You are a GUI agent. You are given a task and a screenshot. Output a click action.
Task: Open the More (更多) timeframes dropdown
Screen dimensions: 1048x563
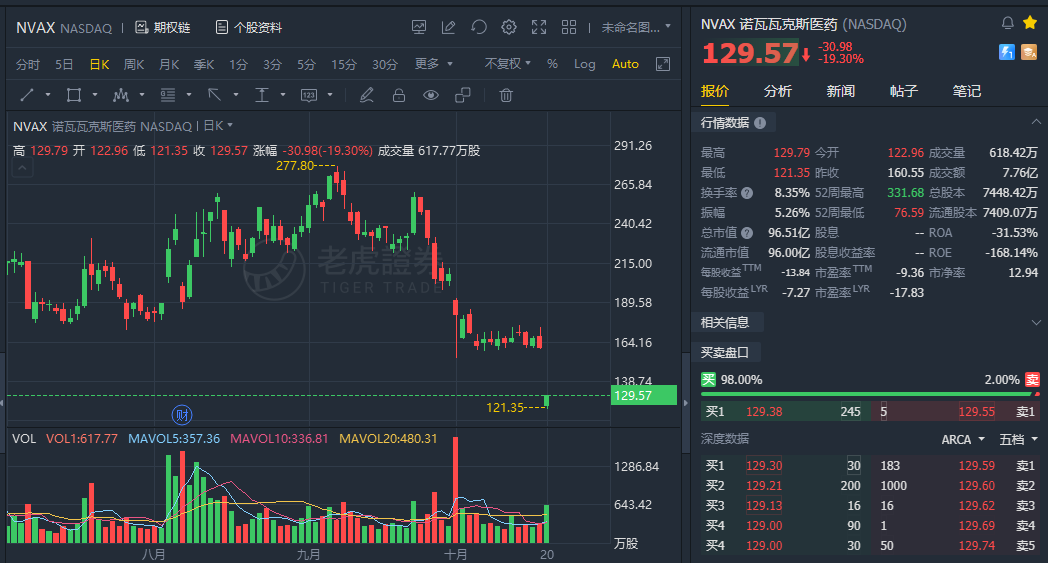[x=434, y=64]
